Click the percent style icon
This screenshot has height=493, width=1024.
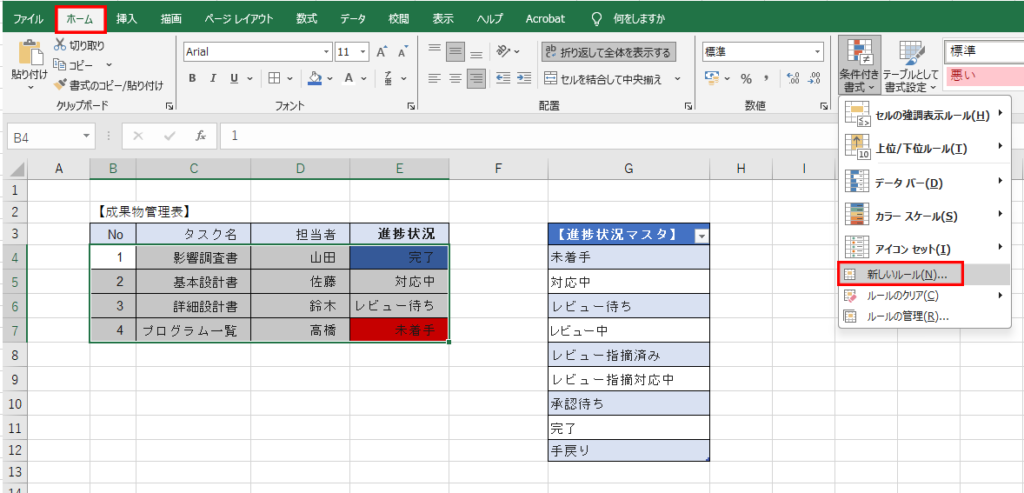pyautogui.click(x=745, y=78)
